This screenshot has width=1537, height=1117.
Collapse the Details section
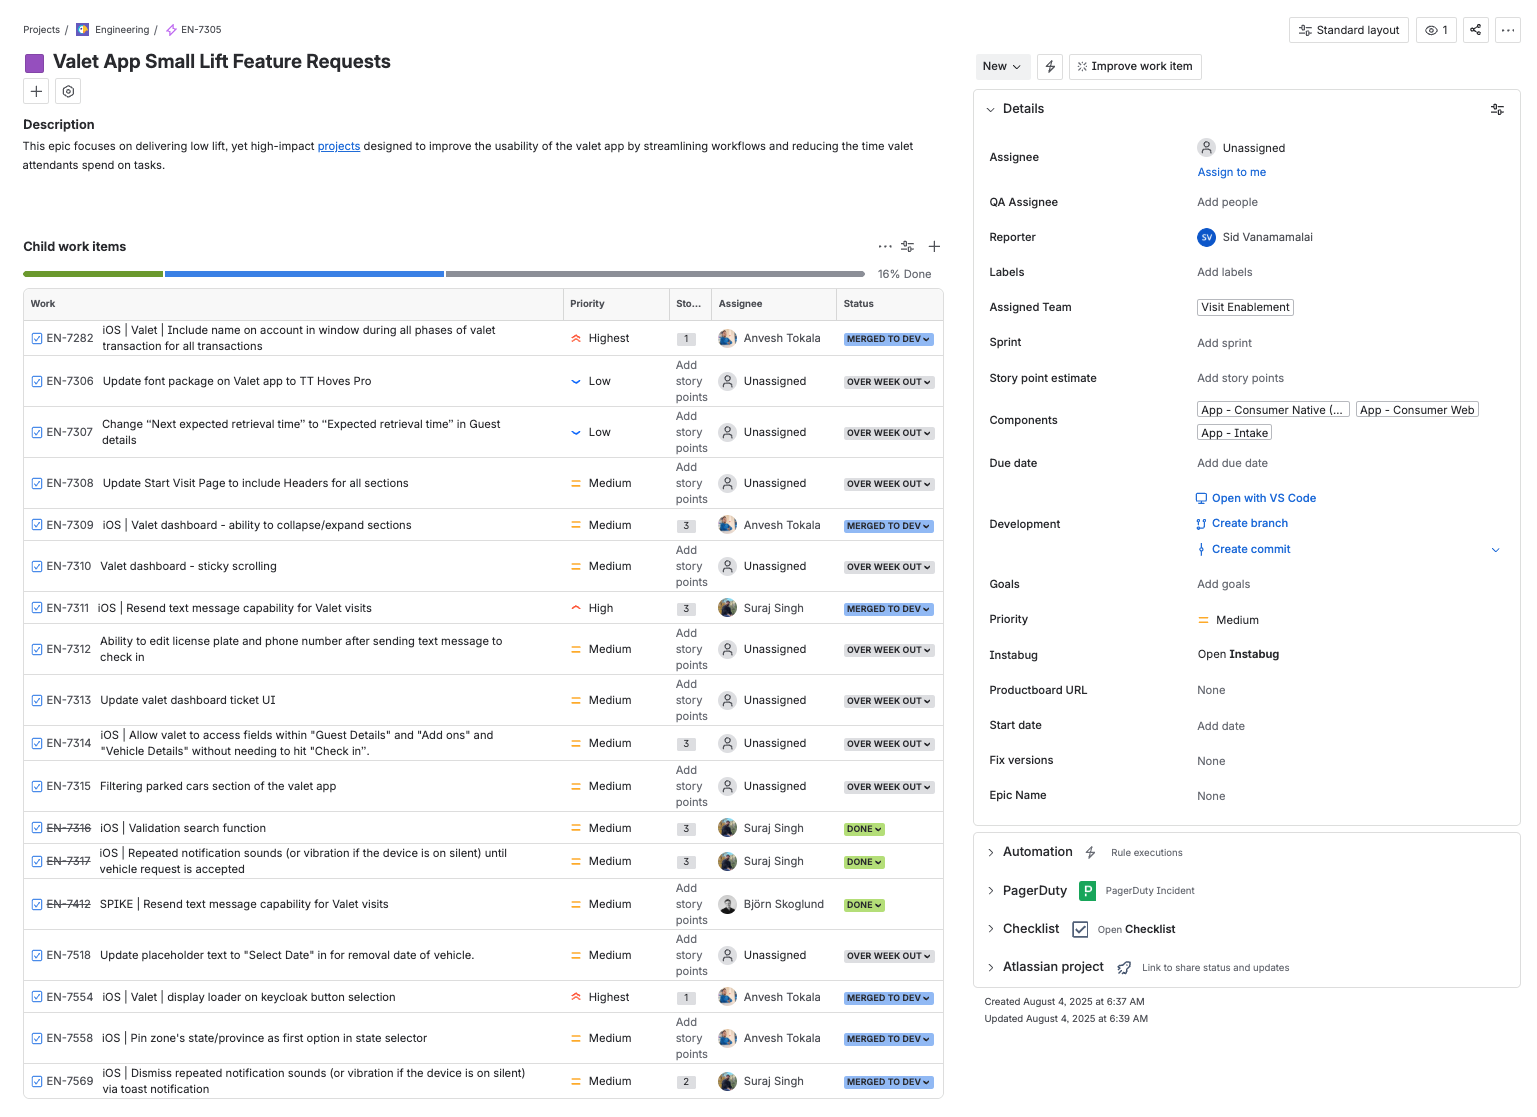991,110
